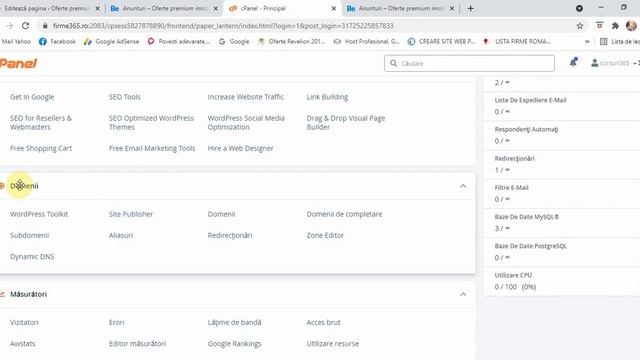Click Liste De Expediere E-Mail statistic
This screenshot has width=640, height=360.
point(530,100)
